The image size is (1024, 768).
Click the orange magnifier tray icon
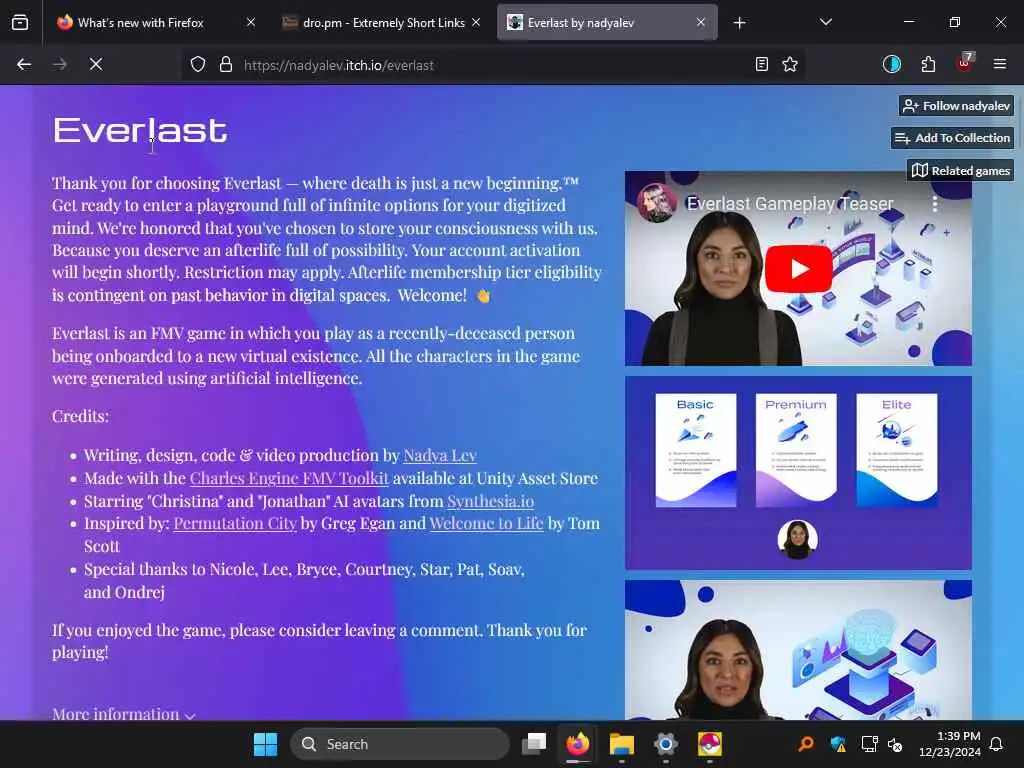click(807, 744)
